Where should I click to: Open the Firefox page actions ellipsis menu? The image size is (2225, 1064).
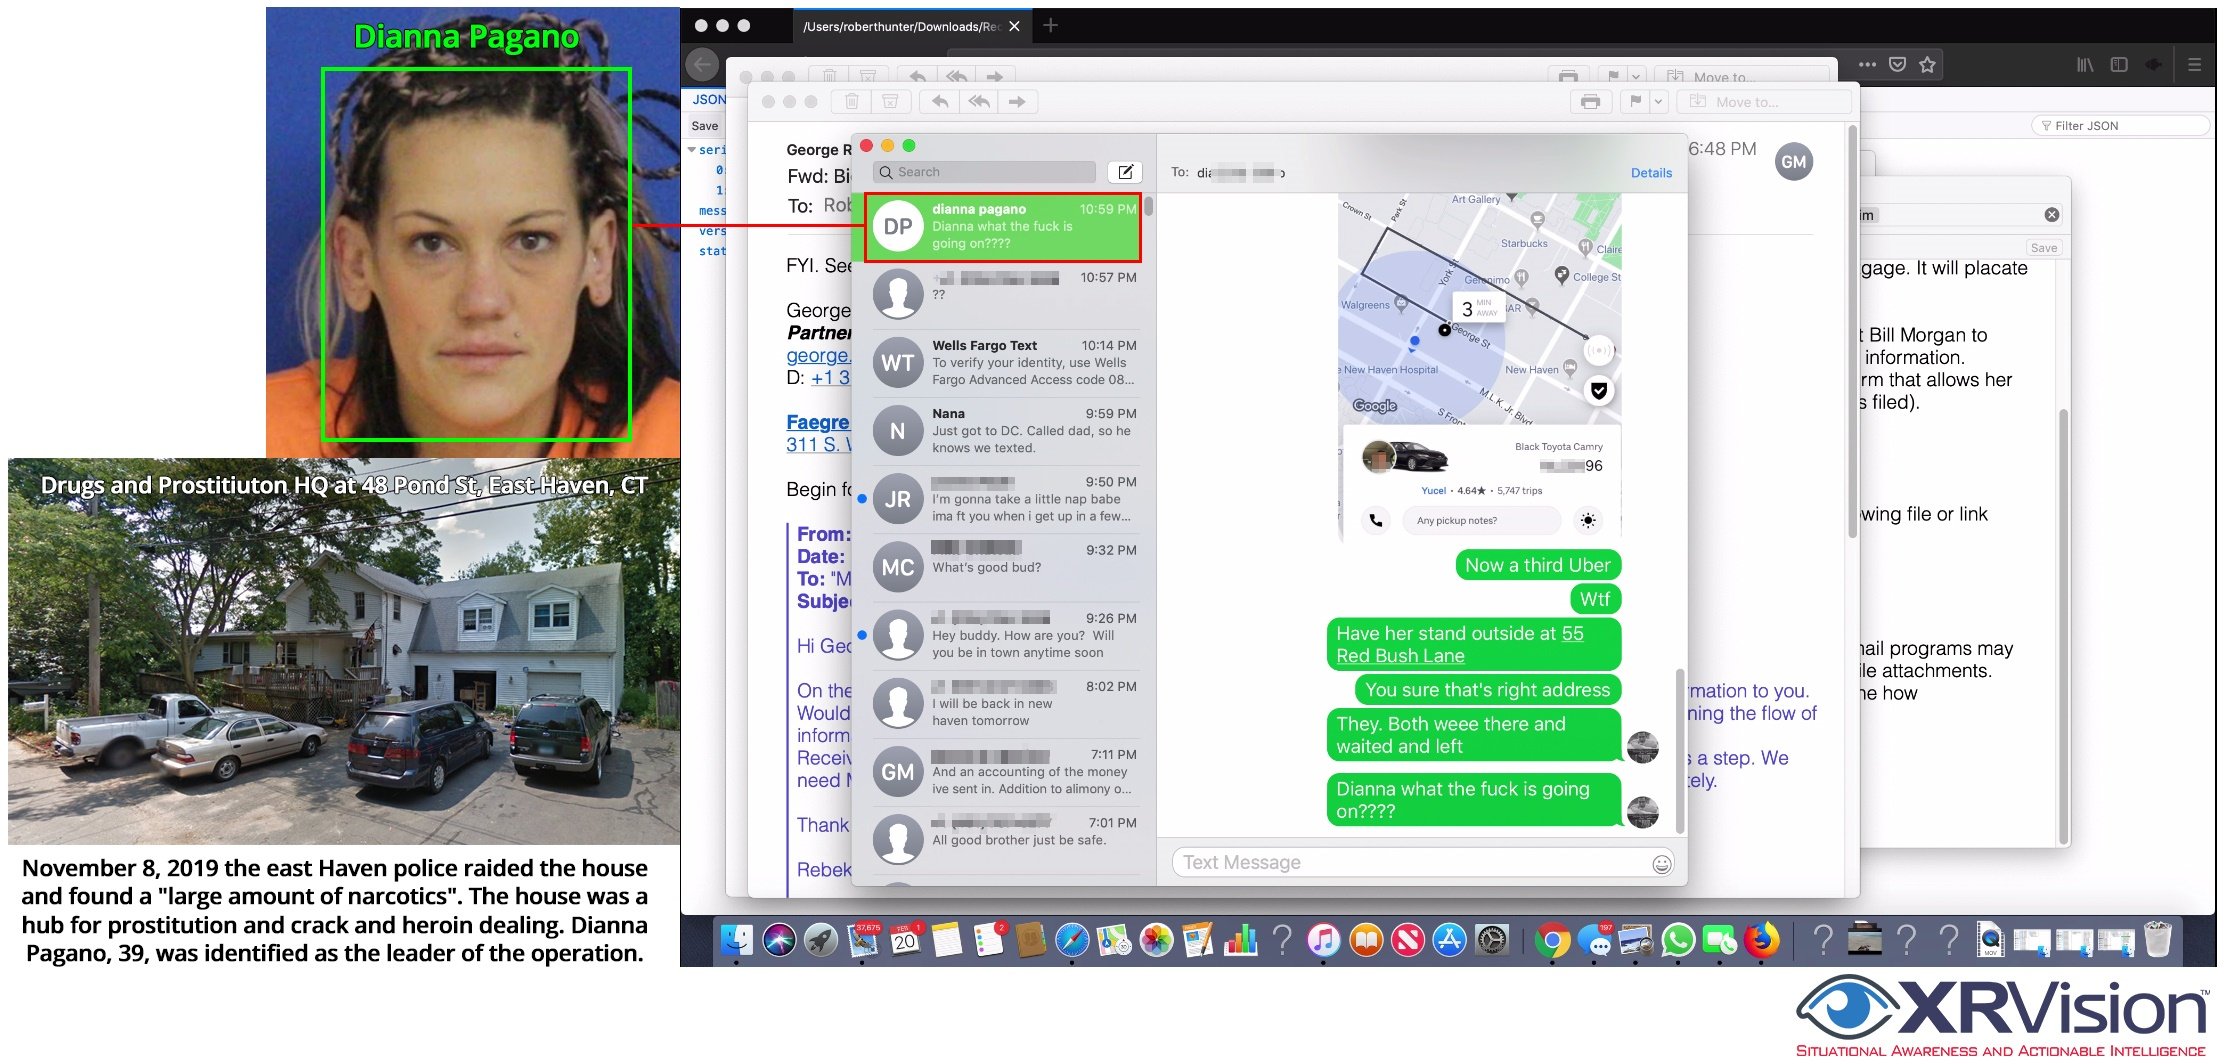coord(1867,65)
